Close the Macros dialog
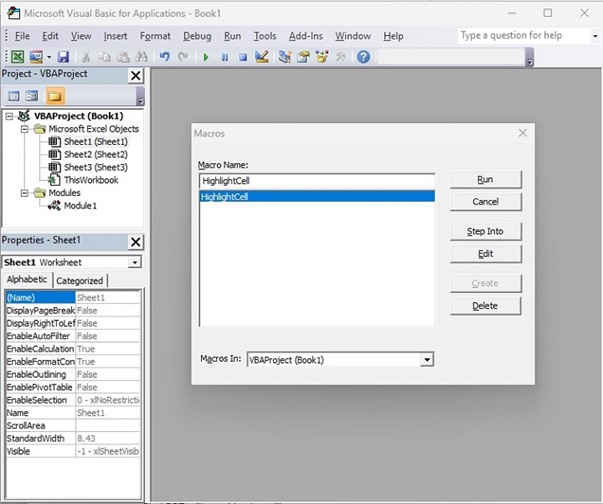Image resolution: width=603 pixels, height=504 pixels. click(523, 133)
